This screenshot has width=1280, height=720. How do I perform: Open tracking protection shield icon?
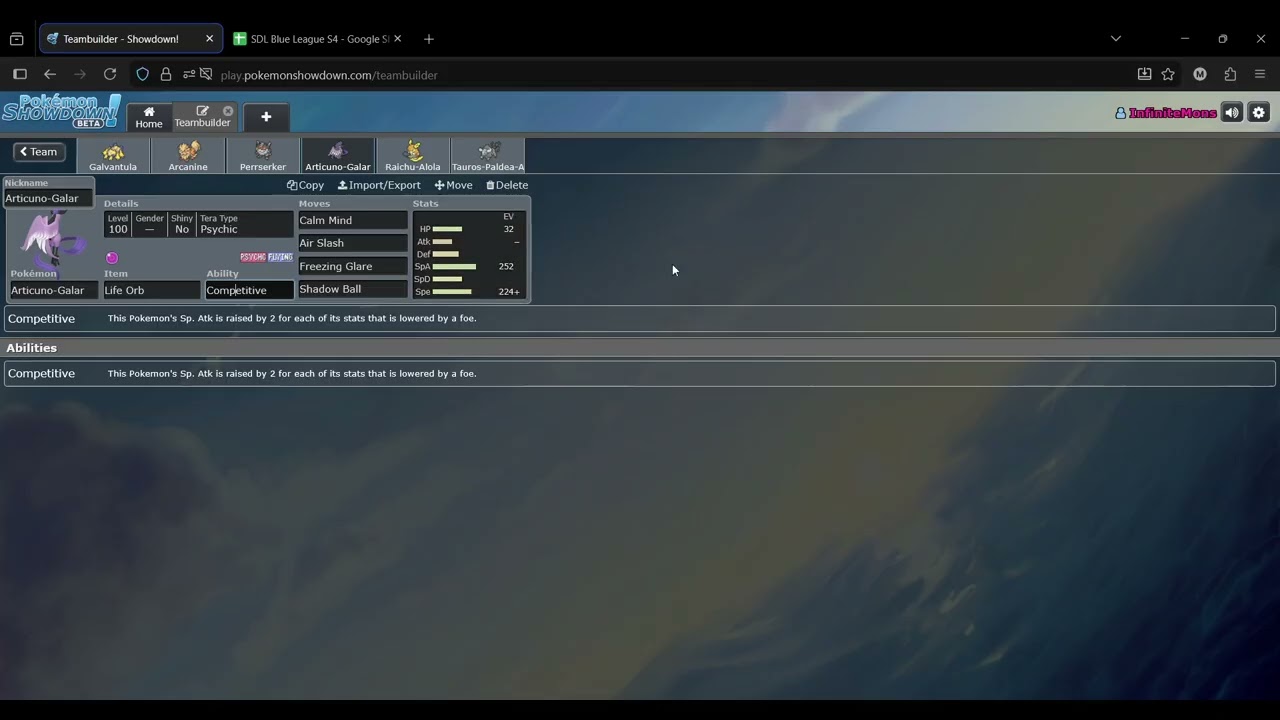[142, 74]
